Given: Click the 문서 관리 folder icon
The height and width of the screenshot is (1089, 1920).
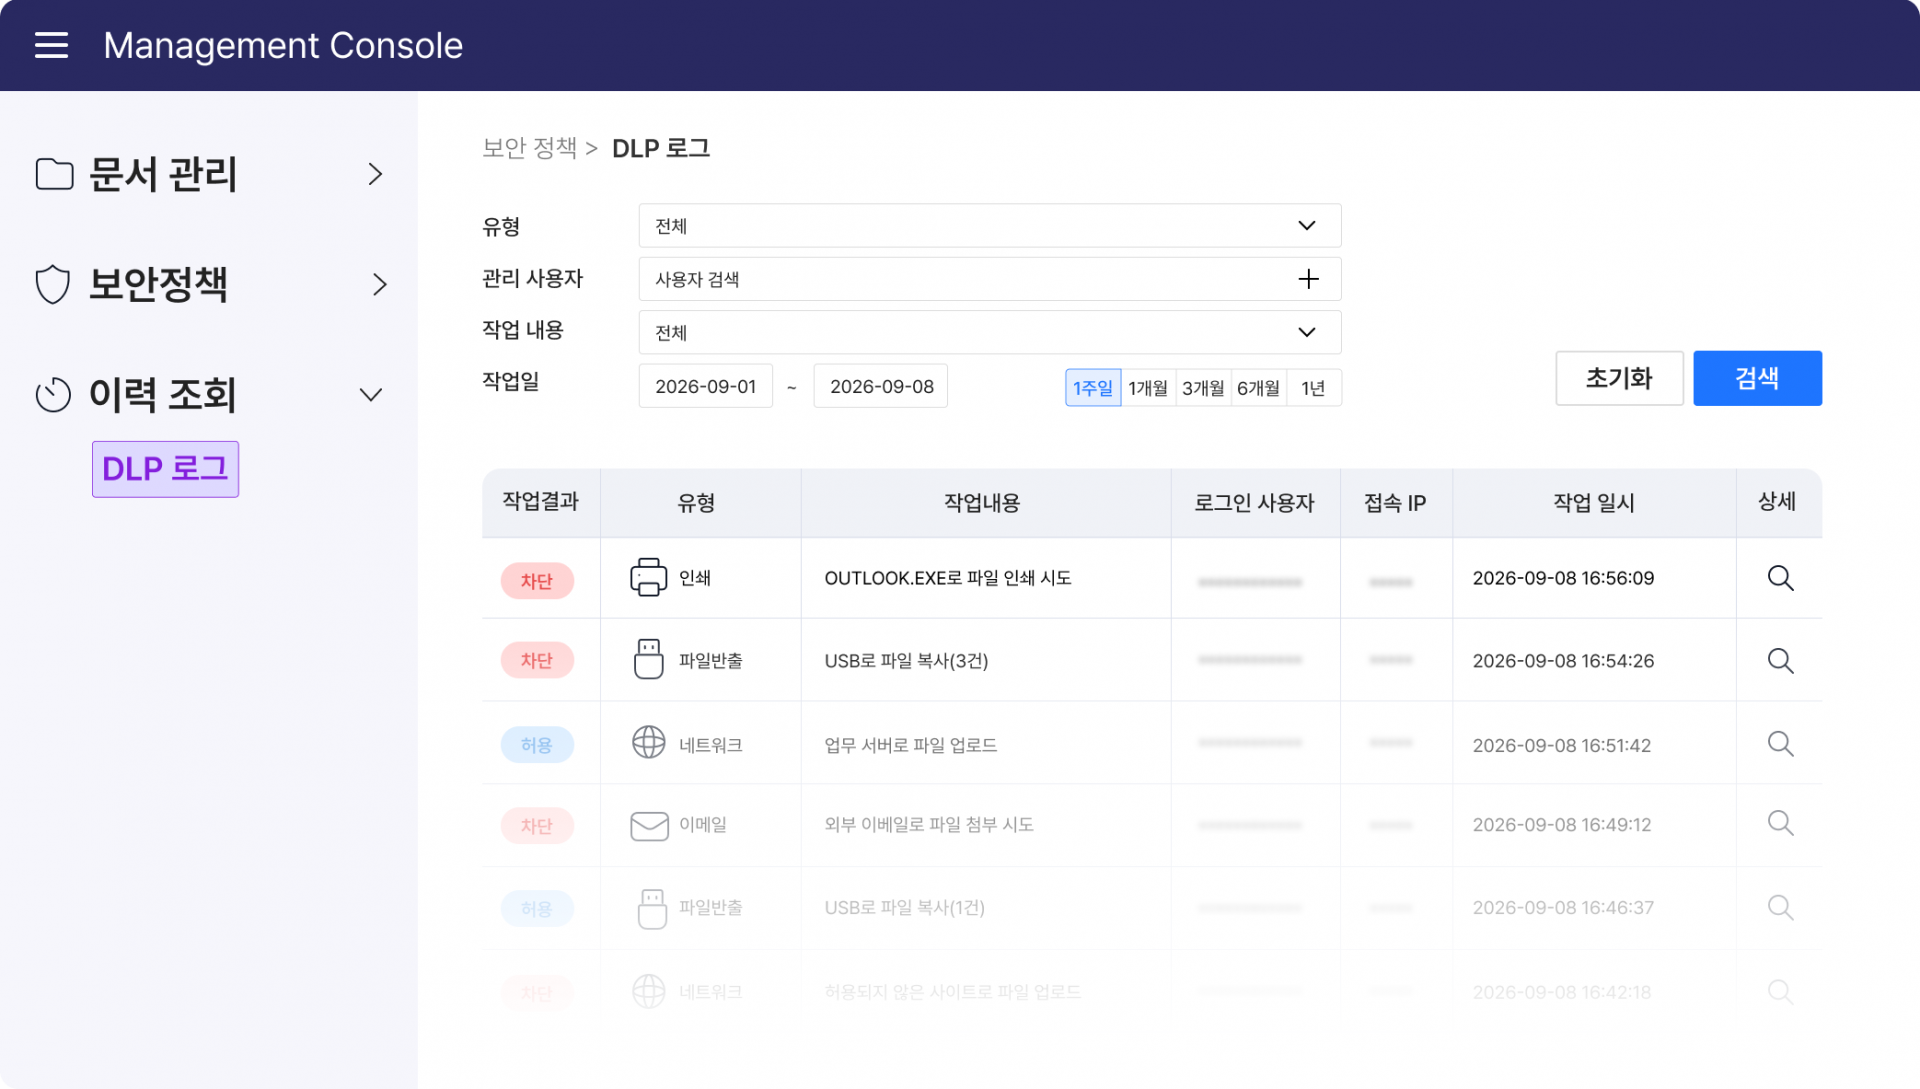Looking at the screenshot, I should 54,174.
